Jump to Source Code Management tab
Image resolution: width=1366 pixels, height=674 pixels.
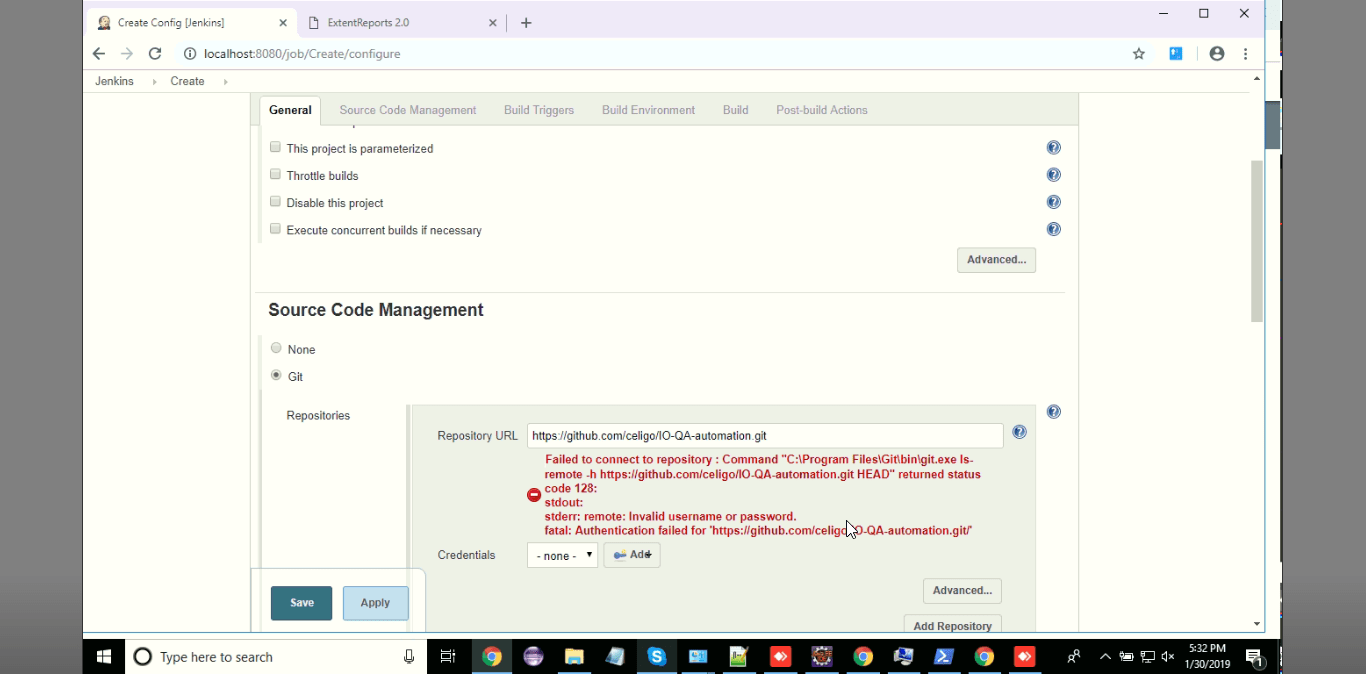(x=408, y=110)
